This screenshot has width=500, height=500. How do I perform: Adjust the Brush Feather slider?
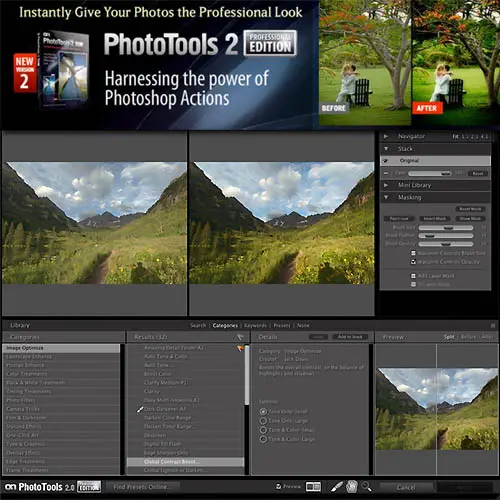446,236
